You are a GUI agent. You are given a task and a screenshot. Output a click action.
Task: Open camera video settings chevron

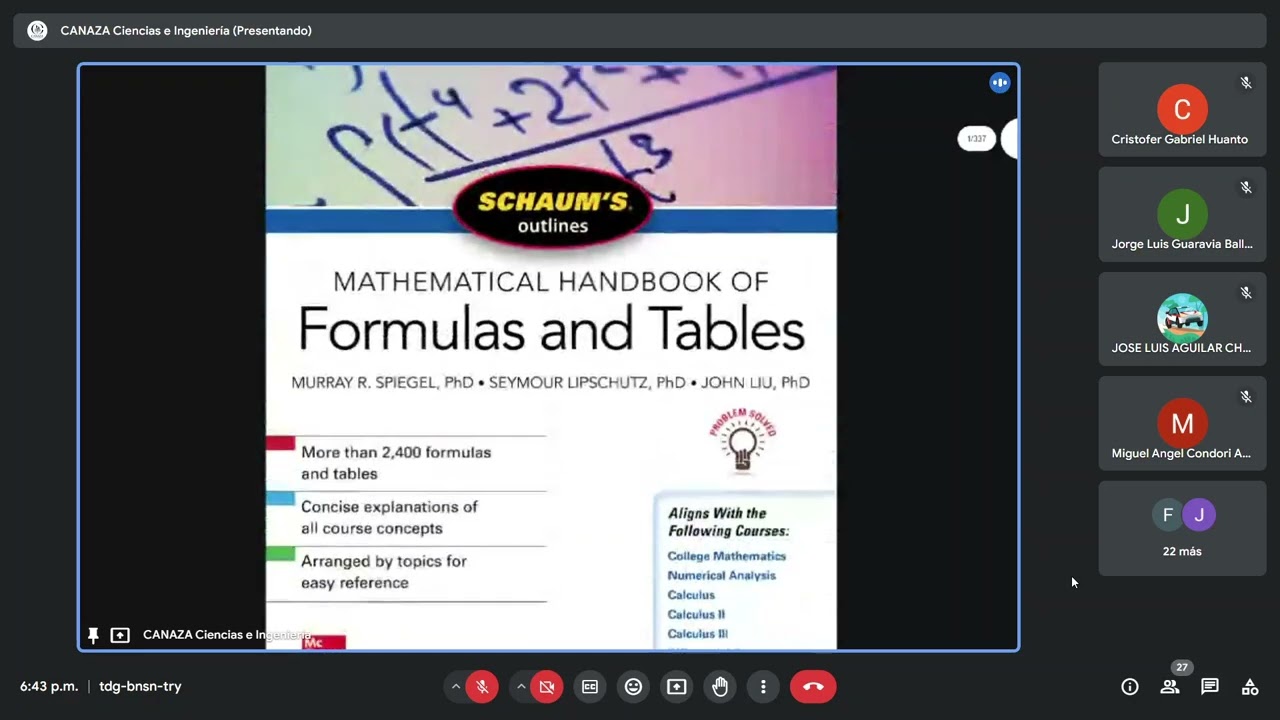tap(521, 687)
